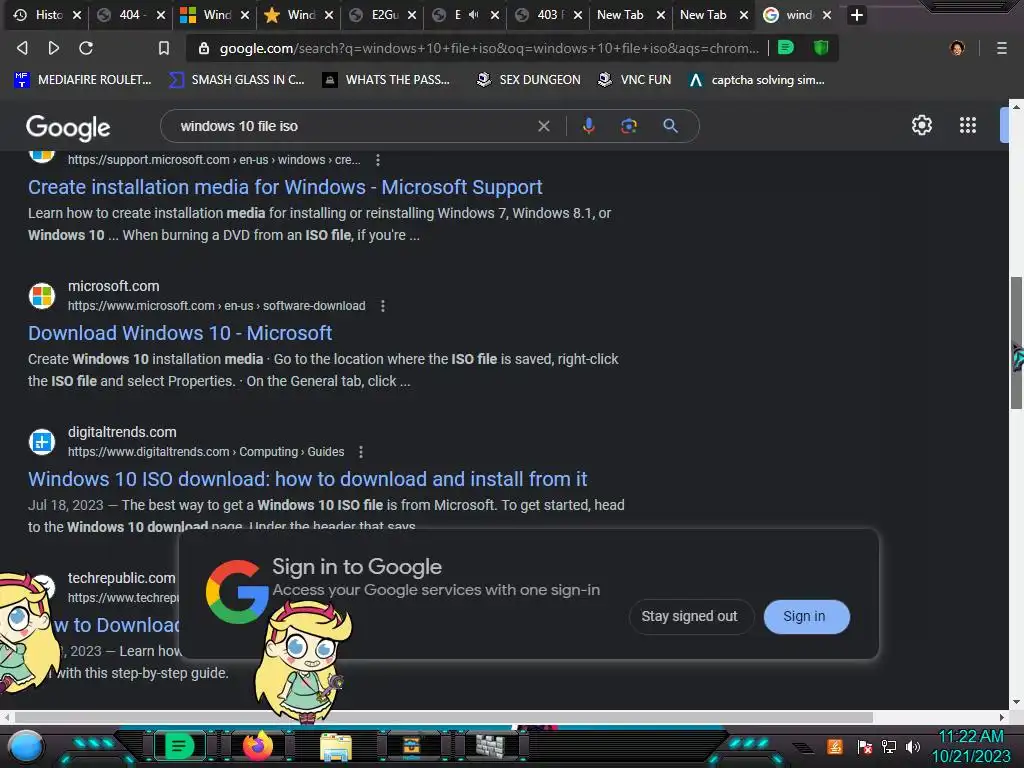Bookmark this page
The height and width of the screenshot is (768, 1024).
pyautogui.click(x=163, y=48)
